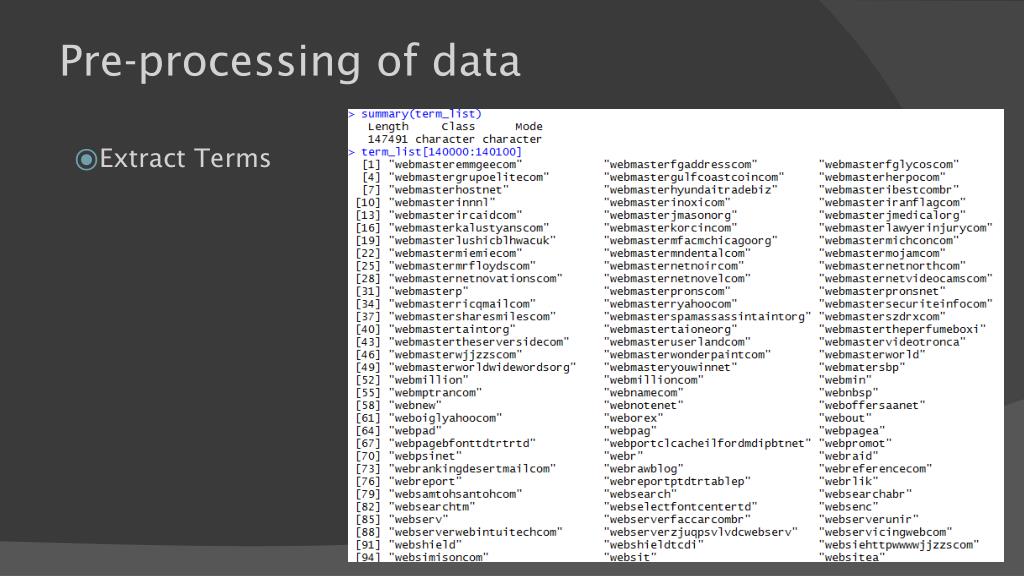The width and height of the screenshot is (1024, 576).
Task: Click the 'webmasterfglycoscom' entry
Action: 889,165
